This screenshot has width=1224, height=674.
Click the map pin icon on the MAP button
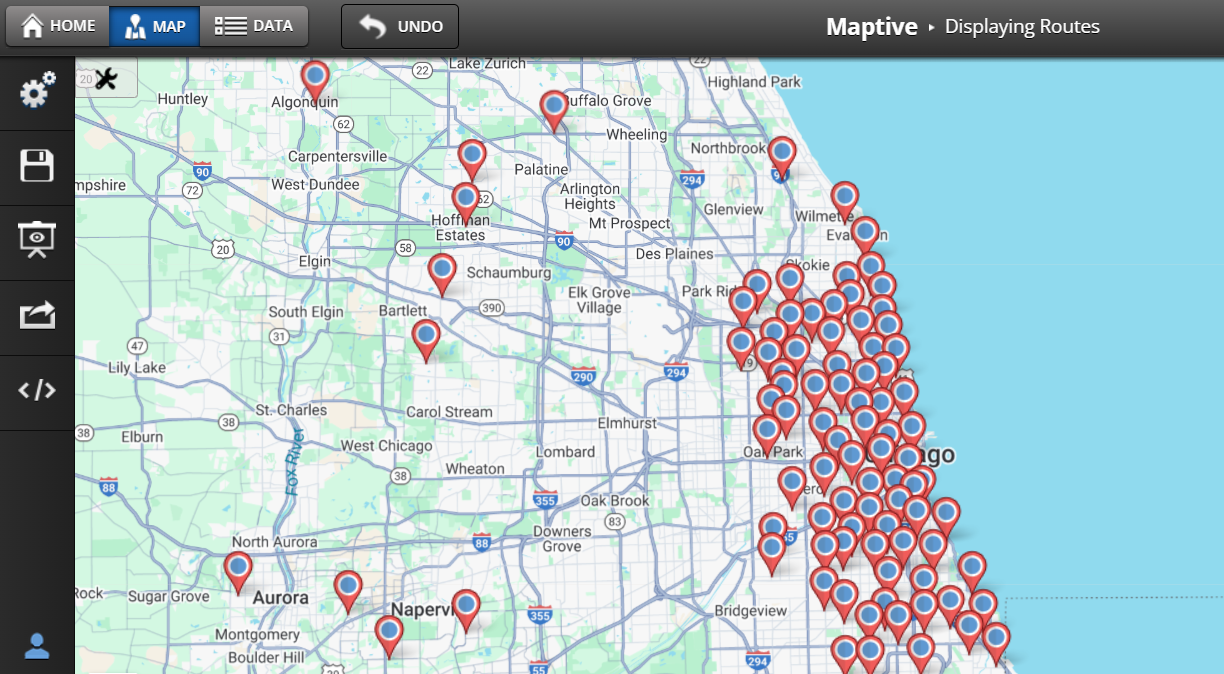[135, 26]
